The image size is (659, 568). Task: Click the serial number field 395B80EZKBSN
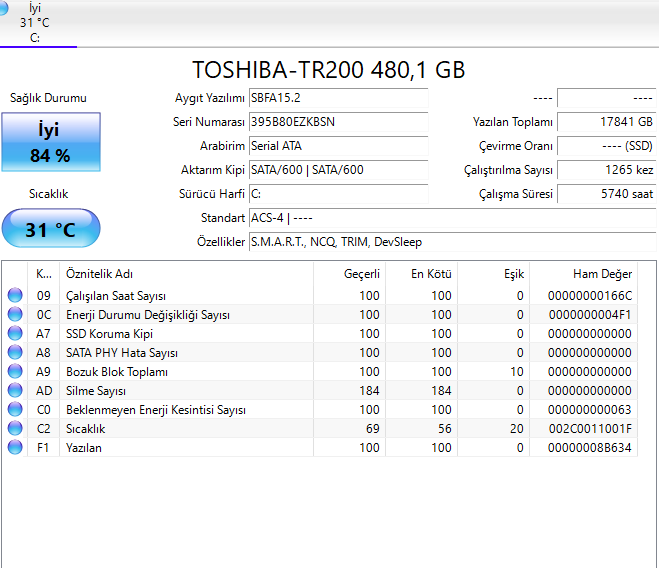click(x=338, y=122)
